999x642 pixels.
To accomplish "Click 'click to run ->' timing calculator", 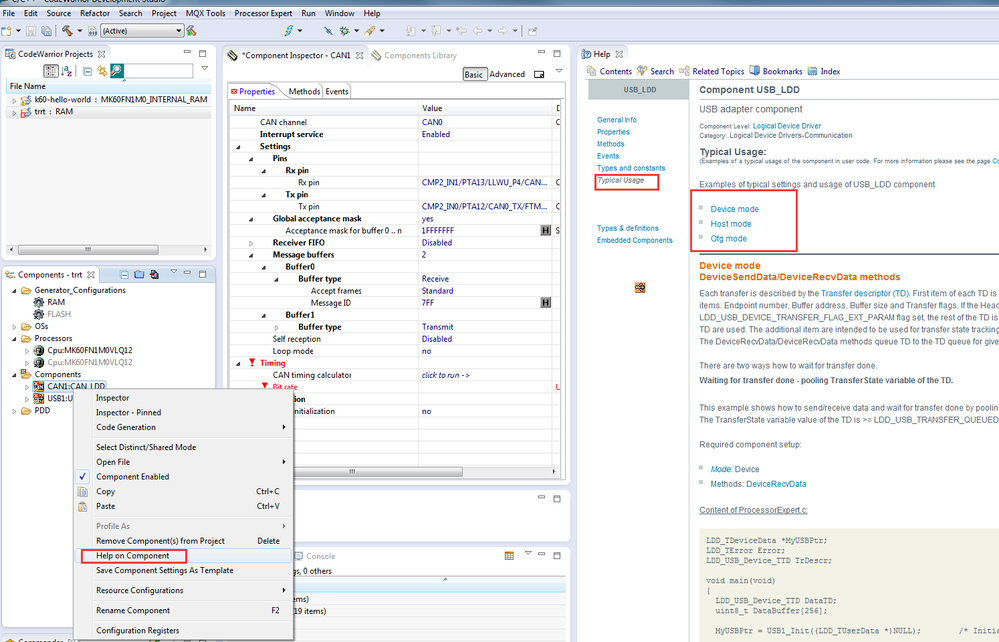I will point(445,375).
